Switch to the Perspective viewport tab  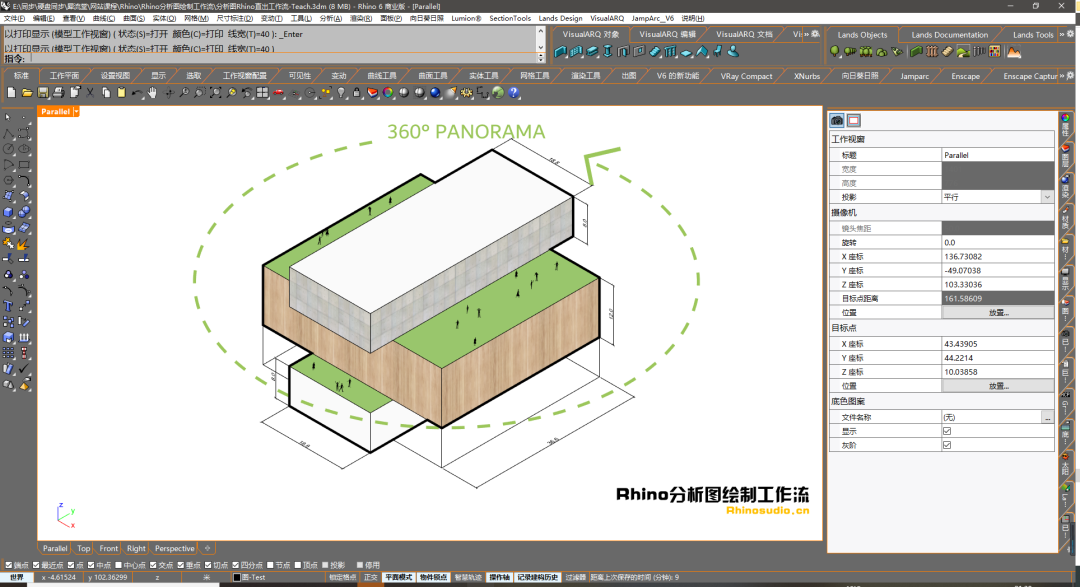pyautogui.click(x=176, y=548)
